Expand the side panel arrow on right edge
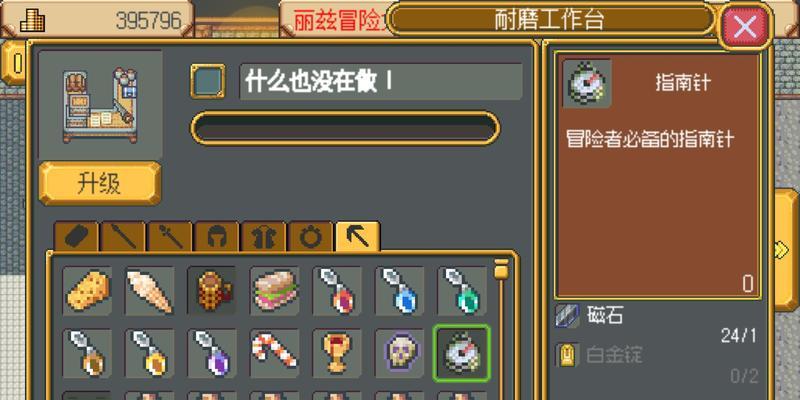 pyautogui.click(x=785, y=250)
